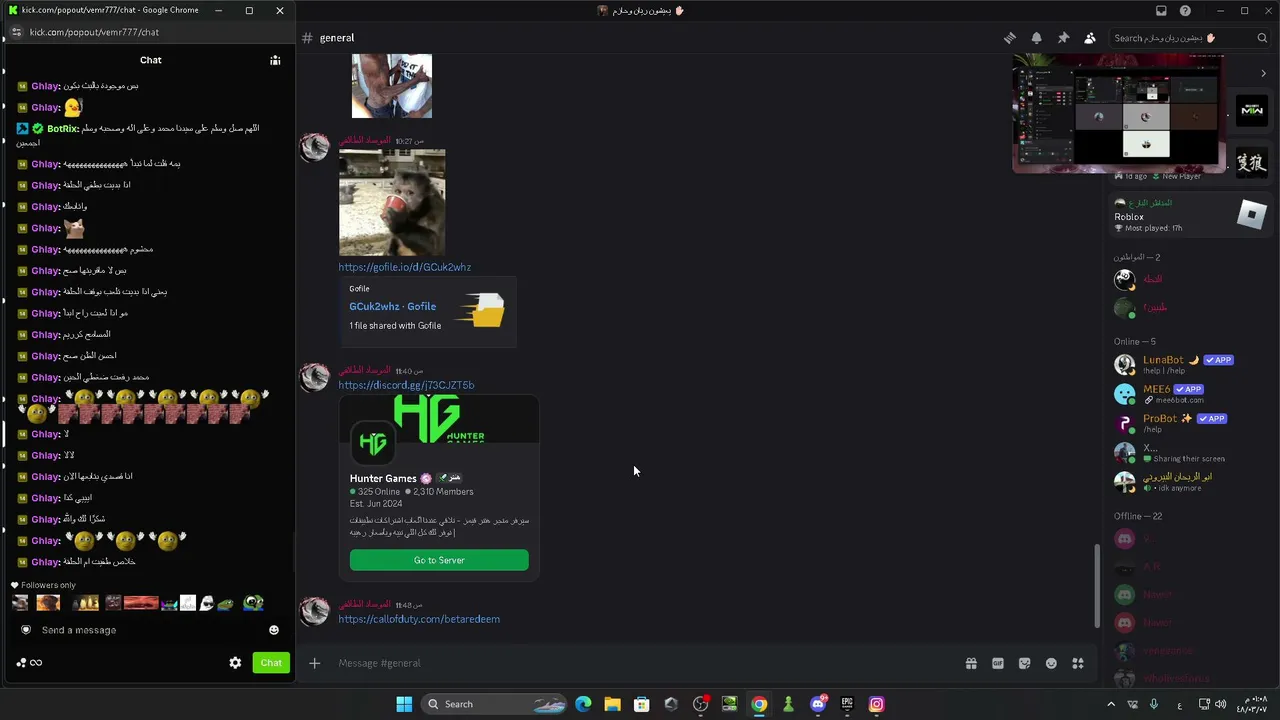Click the Followers only label in Kick chat
Screen dimensions: 1280x720
(43, 585)
